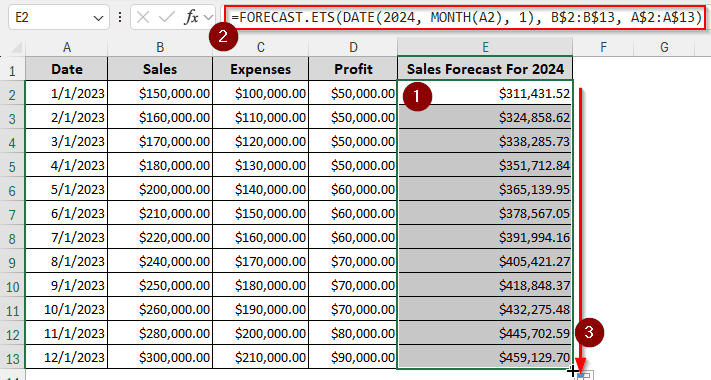
Task: Select column C header
Action: tap(260, 47)
